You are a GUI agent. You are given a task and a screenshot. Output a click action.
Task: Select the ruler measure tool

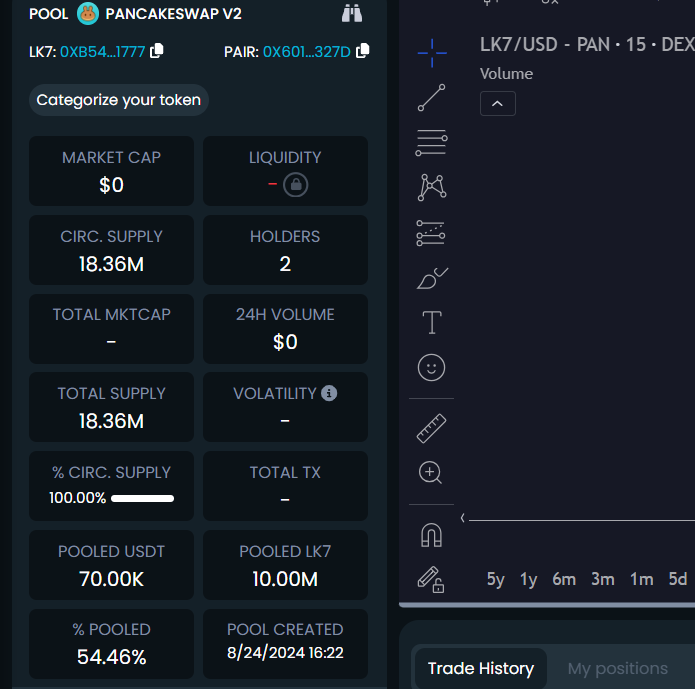(431, 428)
